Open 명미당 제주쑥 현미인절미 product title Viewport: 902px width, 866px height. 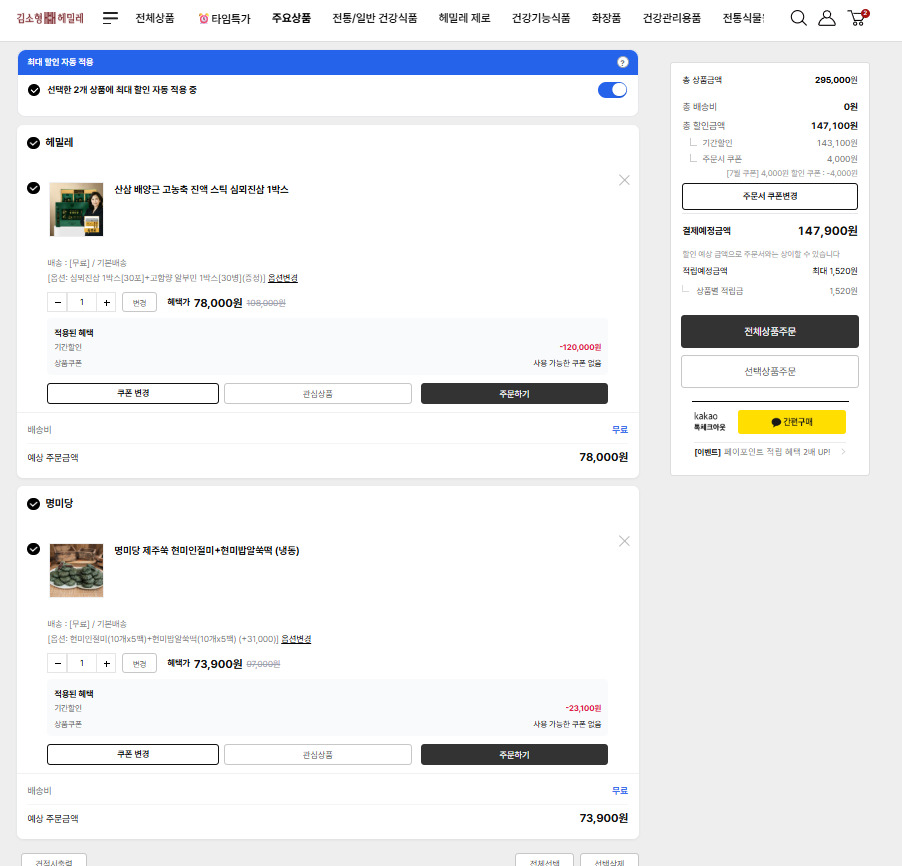tap(207, 551)
